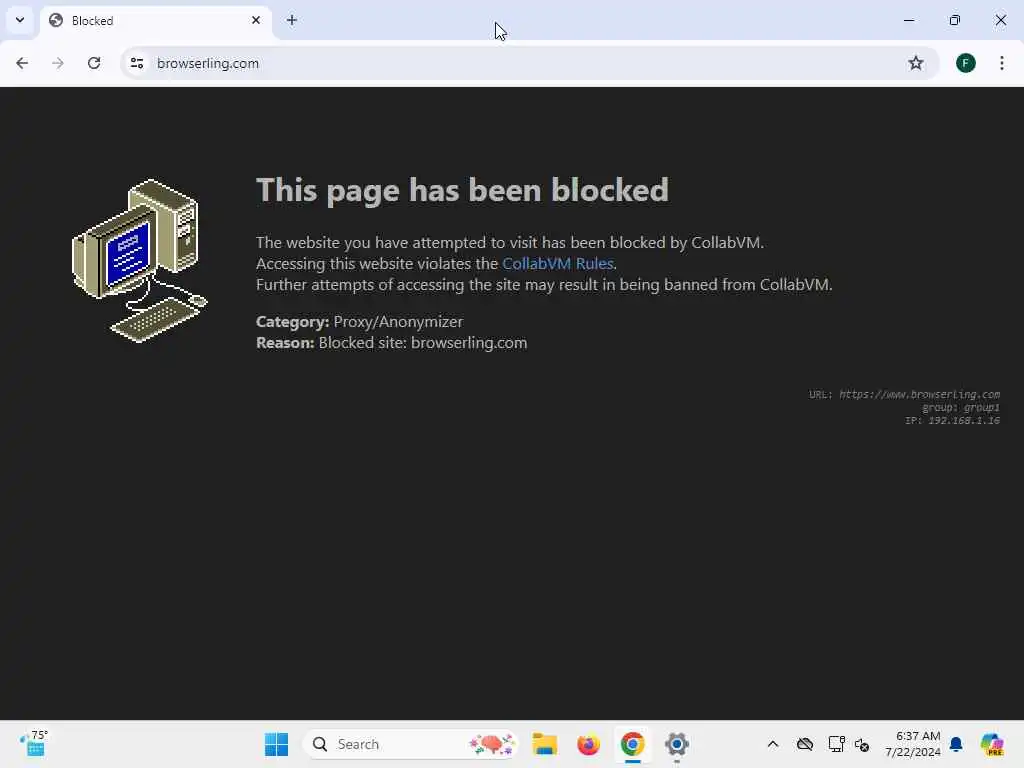Click the Chrome taskbar icon
This screenshot has height=768, width=1024.
pos(633,744)
